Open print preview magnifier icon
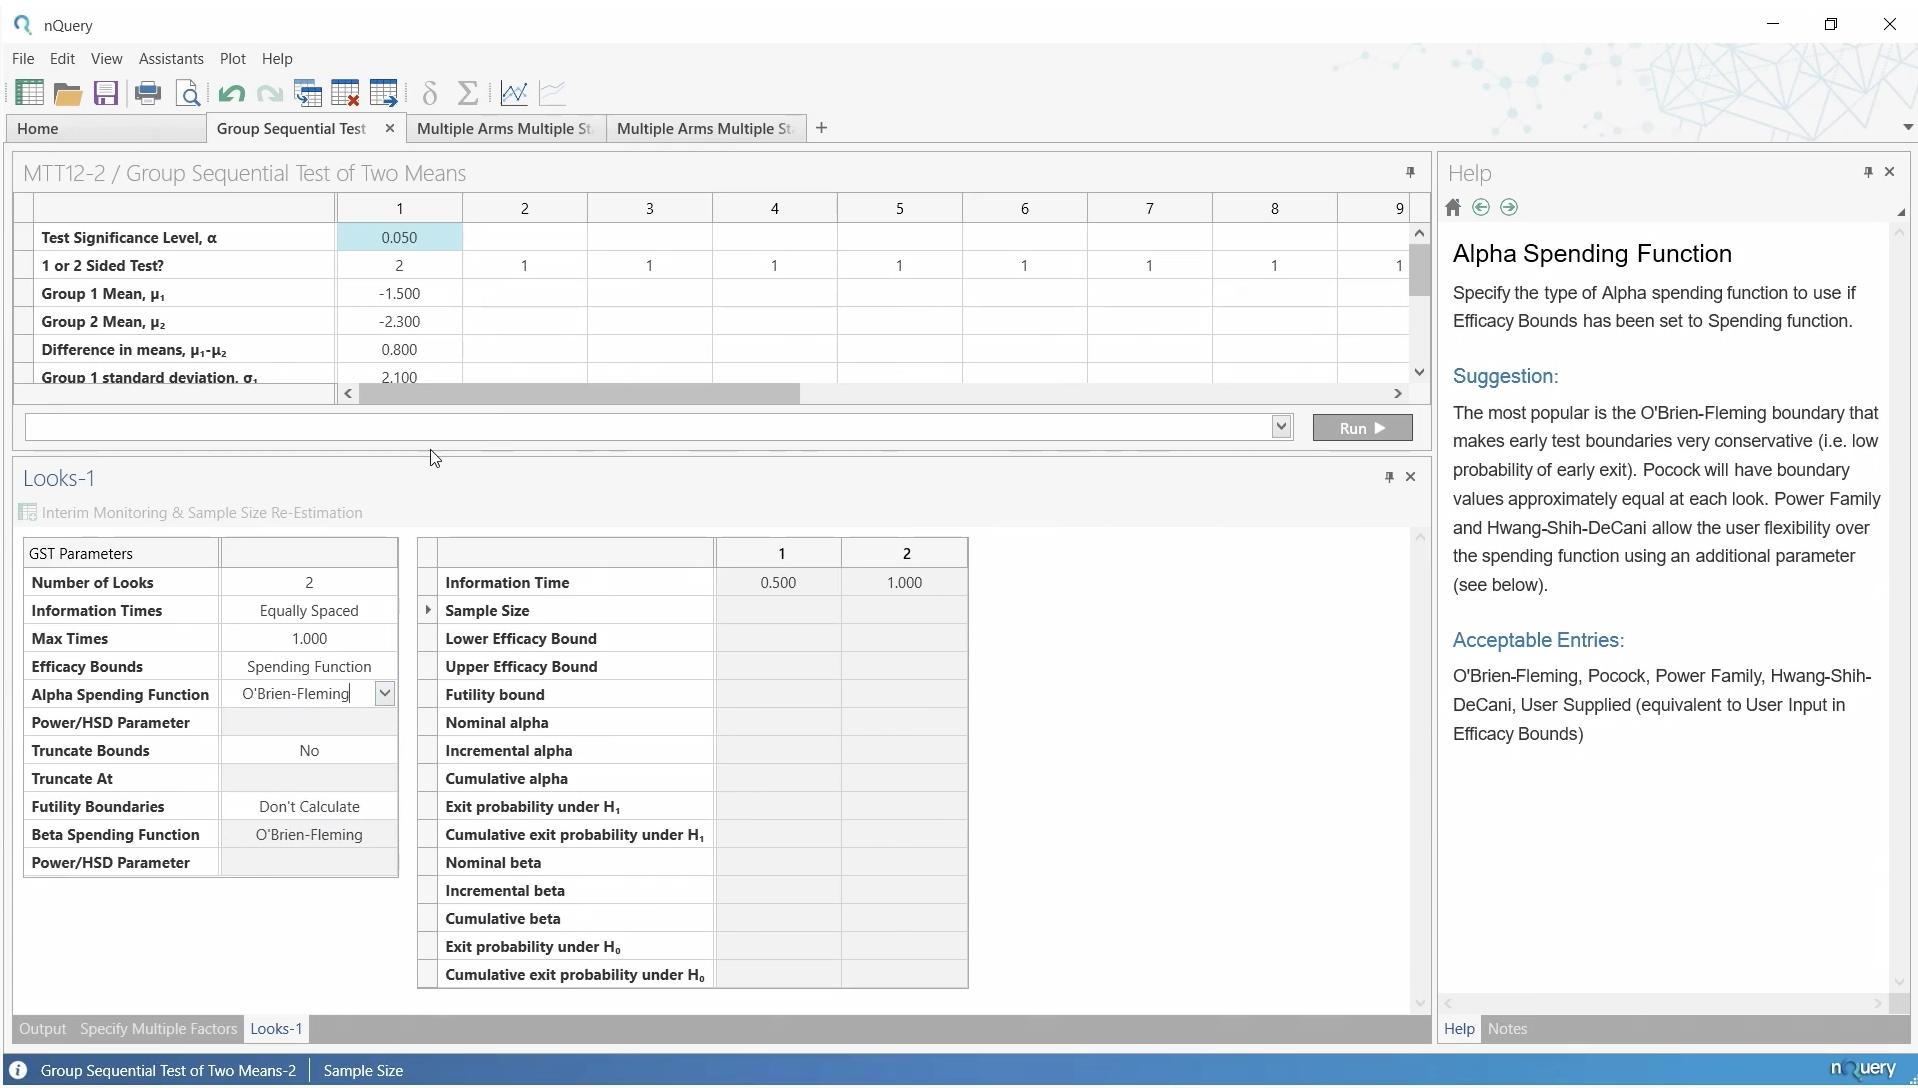Image resolution: width=1918 pixels, height=1088 pixels. point(188,94)
